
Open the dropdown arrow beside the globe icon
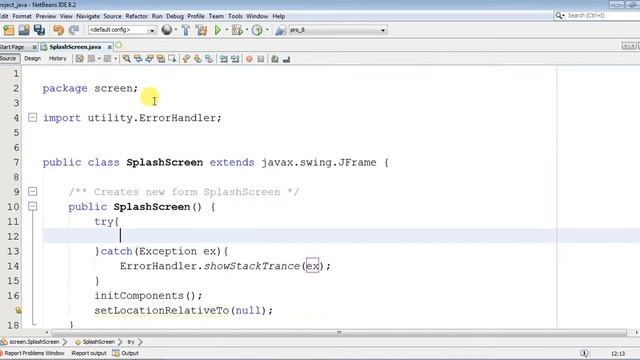click(x=176, y=30)
